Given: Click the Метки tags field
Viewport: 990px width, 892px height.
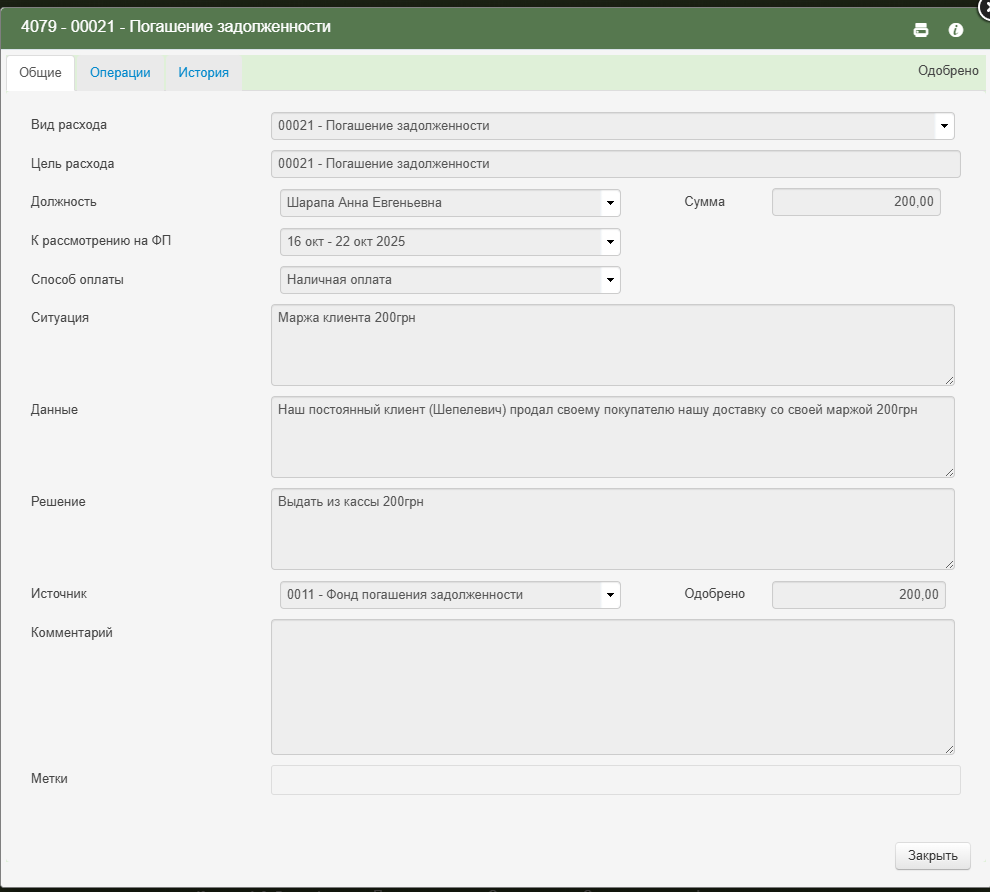Looking at the screenshot, I should click(615, 780).
